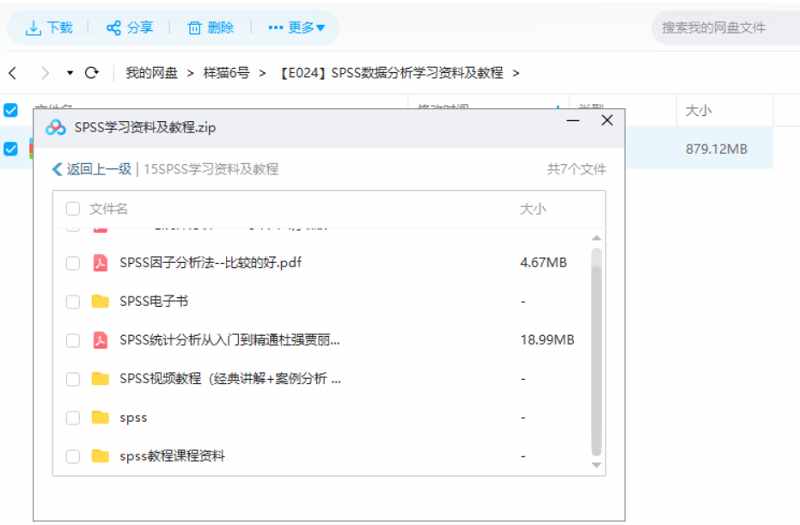Screen dimensions: 800x525
Task: Open the SPSS电子书 folder icon
Action: [x=100, y=301]
